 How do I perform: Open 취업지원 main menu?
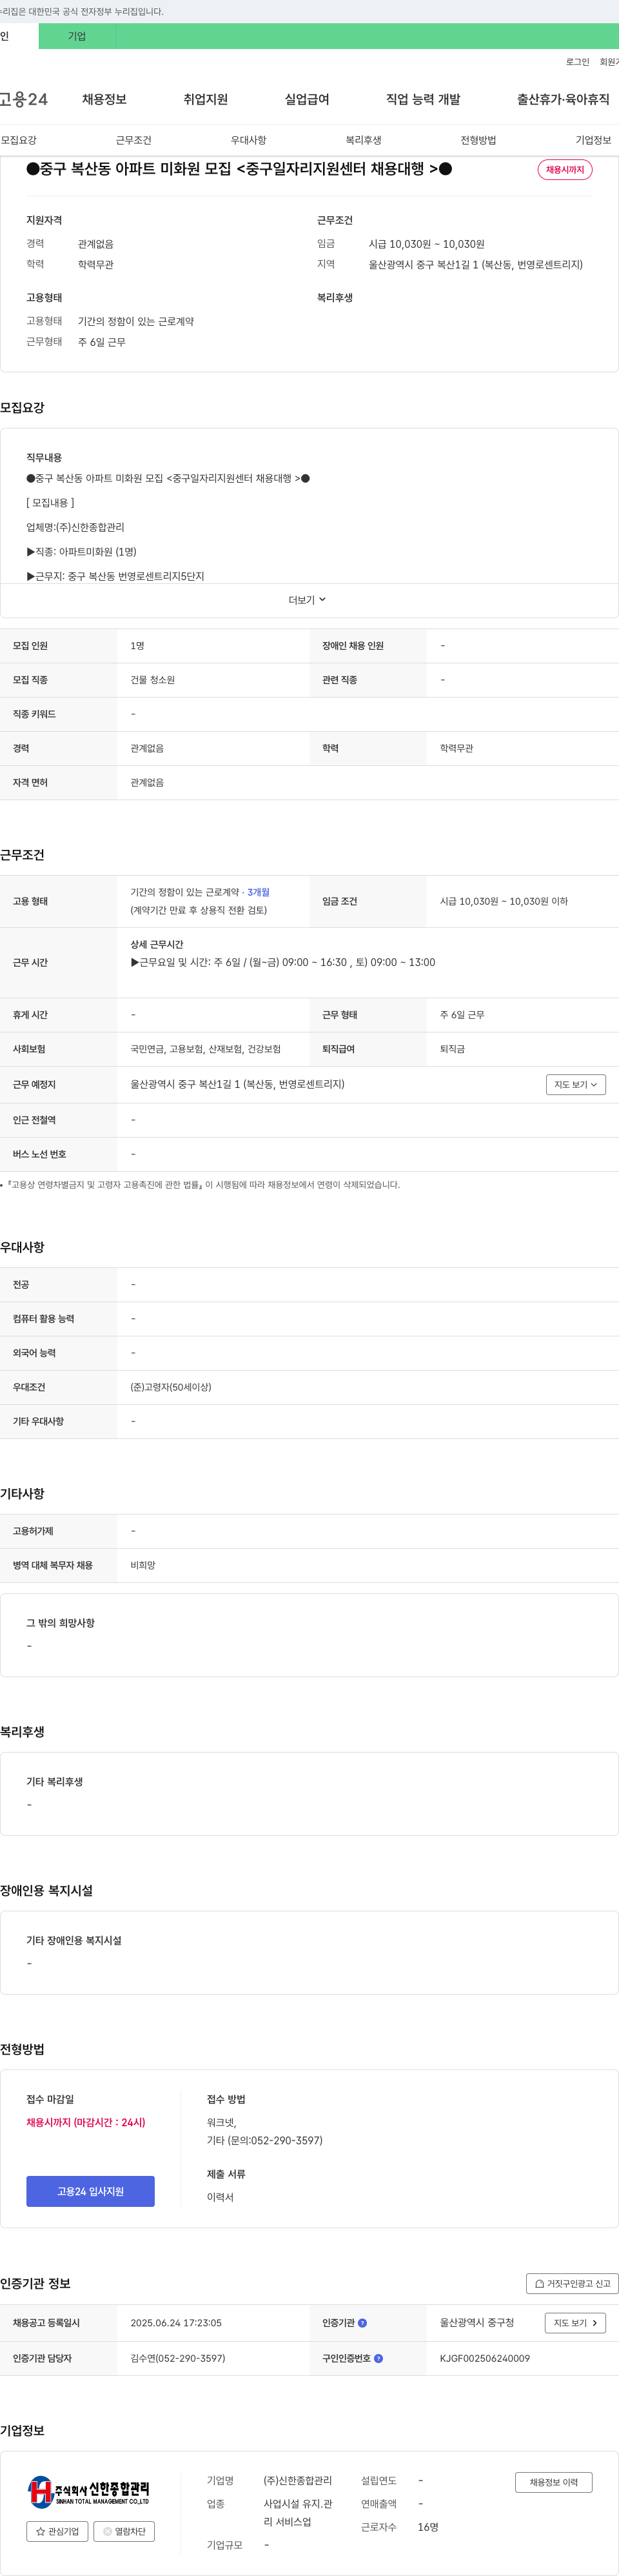205,99
